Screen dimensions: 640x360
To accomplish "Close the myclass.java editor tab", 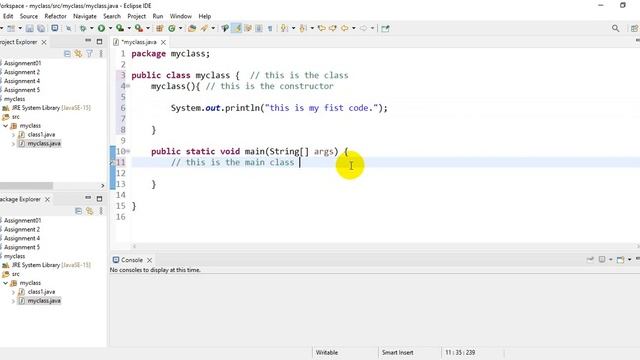I will click(x=163, y=42).
